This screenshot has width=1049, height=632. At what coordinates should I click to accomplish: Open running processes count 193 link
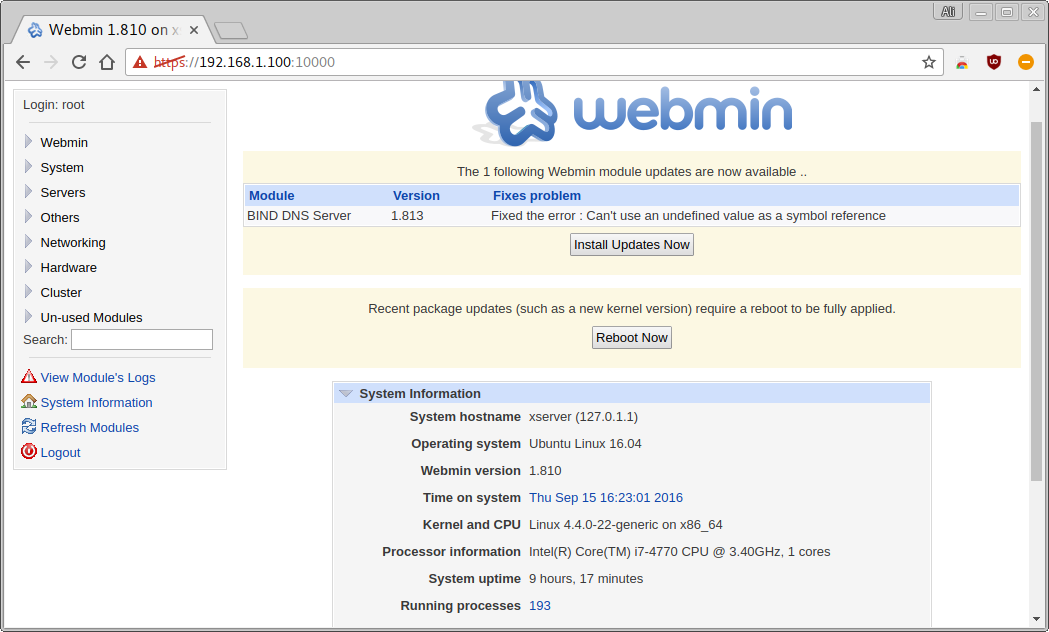[x=539, y=605]
